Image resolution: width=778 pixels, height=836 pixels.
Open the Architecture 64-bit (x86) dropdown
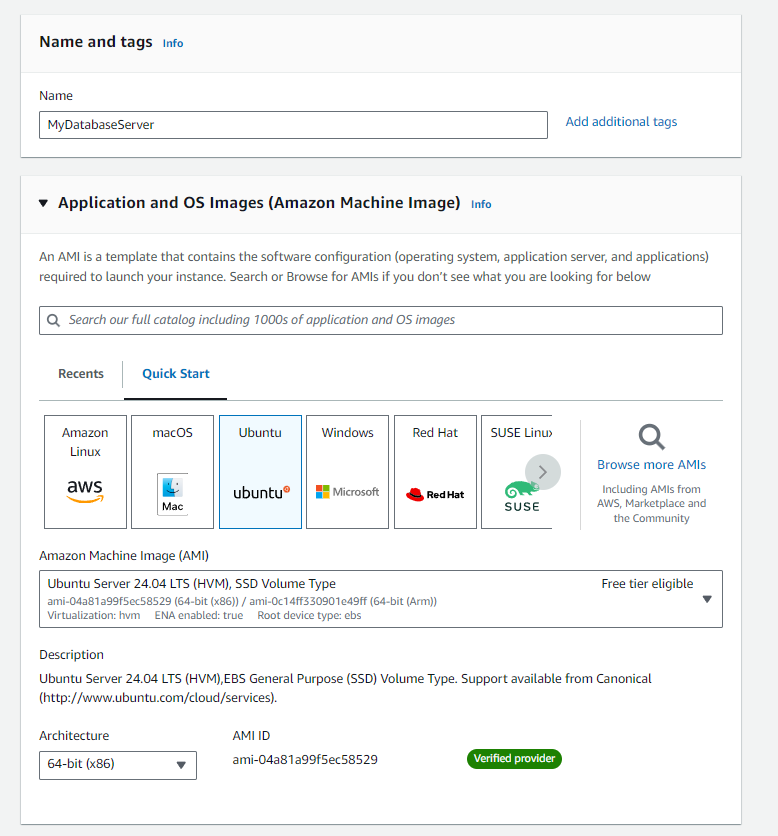[x=118, y=765]
